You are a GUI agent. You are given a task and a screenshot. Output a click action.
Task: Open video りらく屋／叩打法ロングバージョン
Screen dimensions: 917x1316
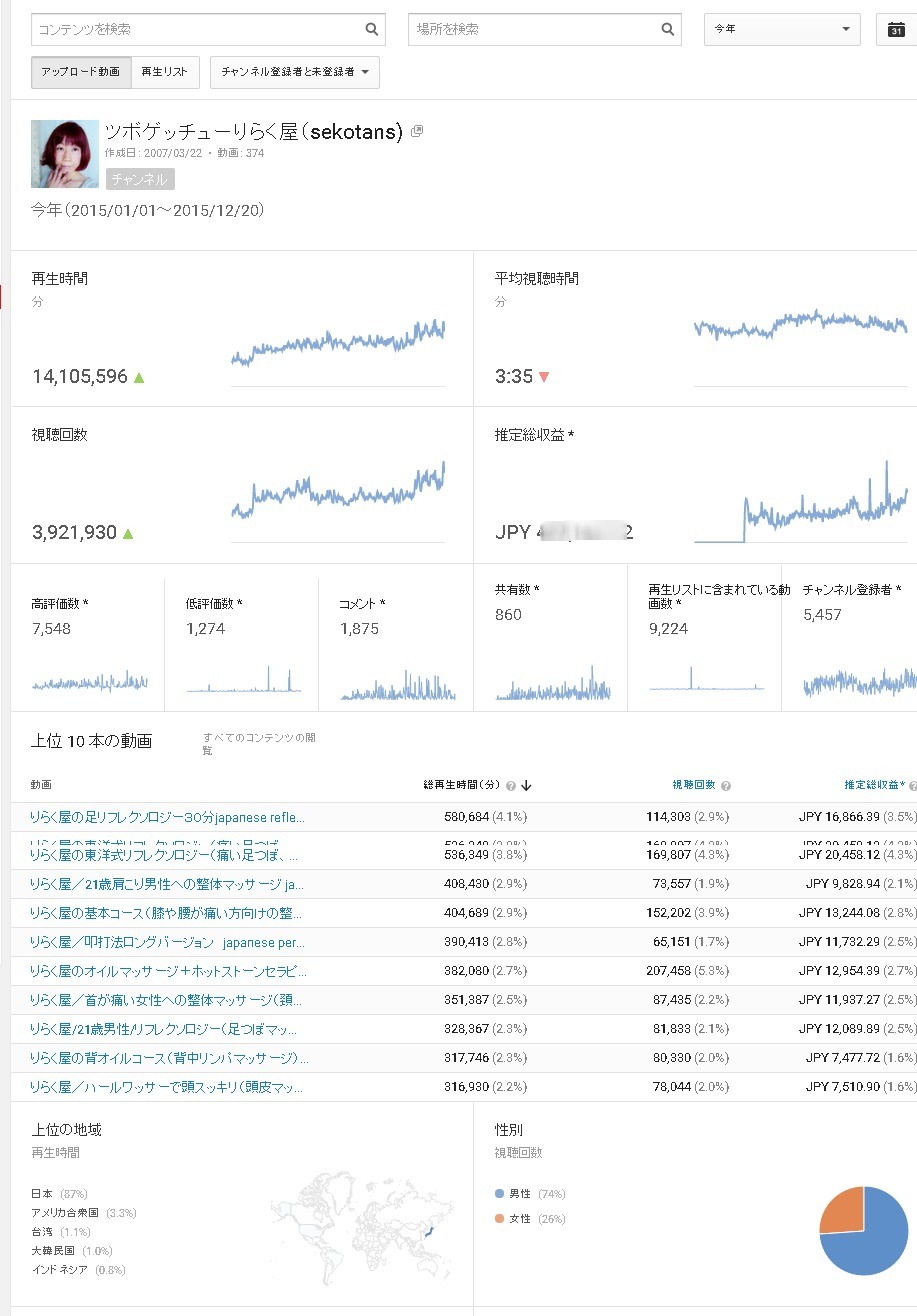click(167, 942)
